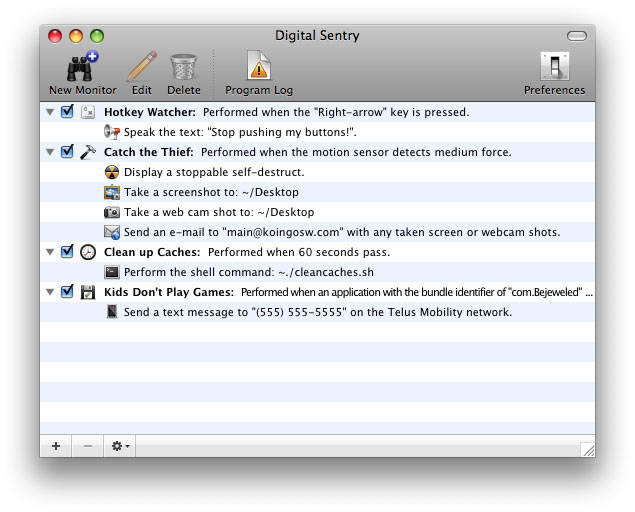Open the gear action dropdown at bottom
635x512 pixels.
[x=121, y=446]
